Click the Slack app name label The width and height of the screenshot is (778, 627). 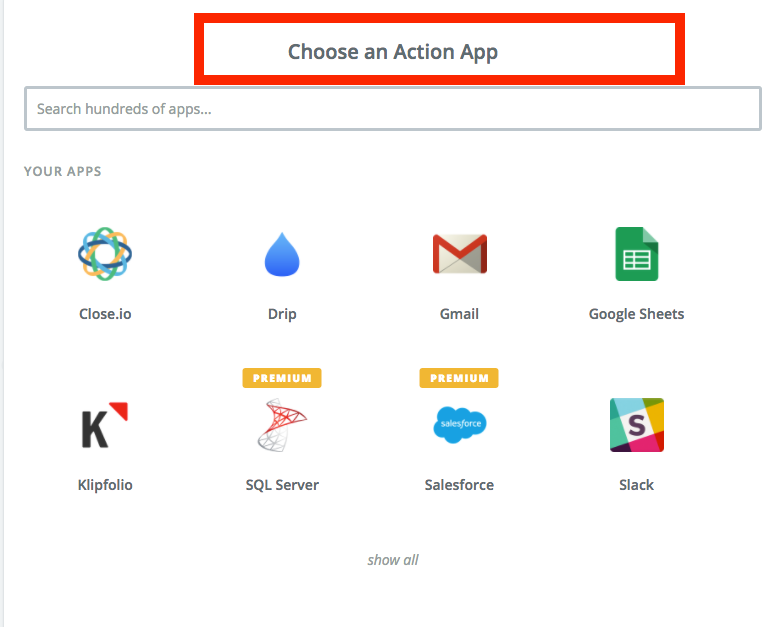(x=636, y=485)
